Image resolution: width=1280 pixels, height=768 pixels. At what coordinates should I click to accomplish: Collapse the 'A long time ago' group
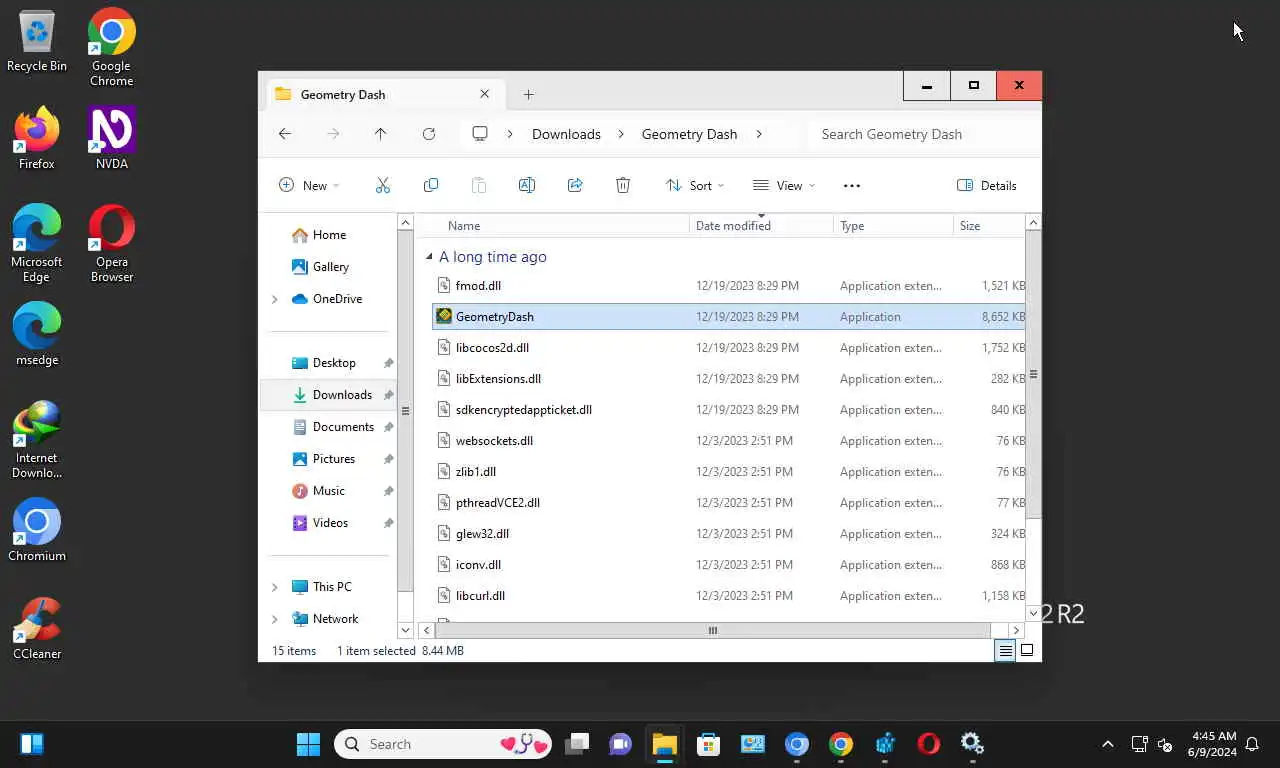[x=429, y=257]
